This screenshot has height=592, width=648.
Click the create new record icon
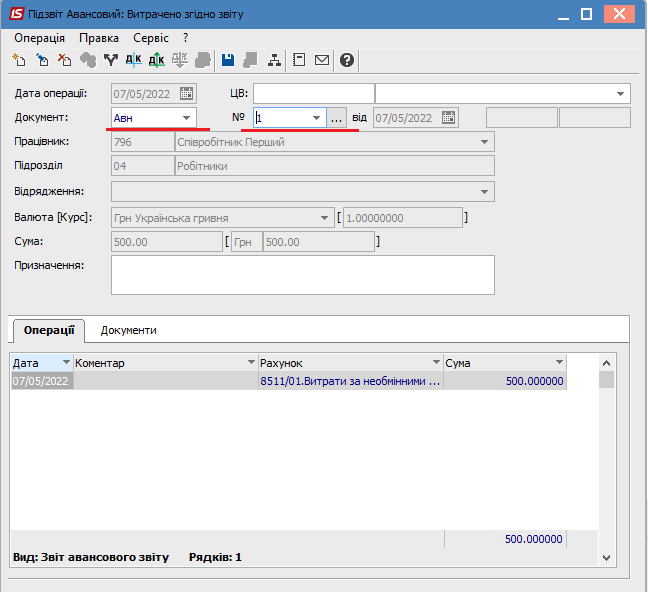(19, 60)
